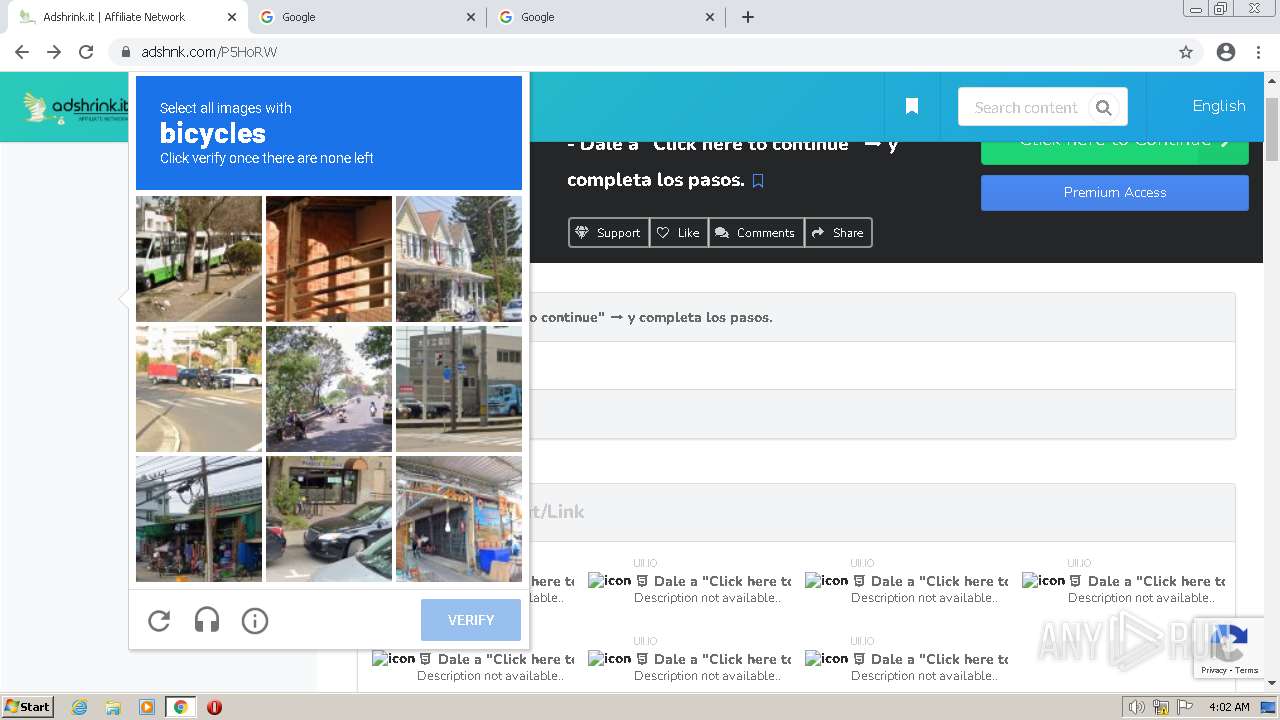
Task: Reload the current browser page
Action: pyautogui.click(x=86, y=52)
